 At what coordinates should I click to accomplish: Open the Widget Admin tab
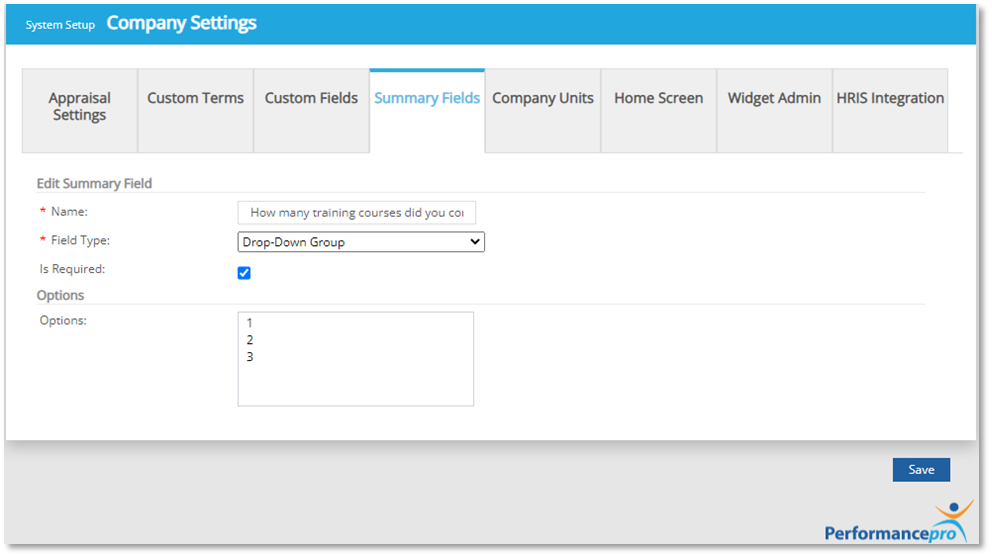(774, 98)
